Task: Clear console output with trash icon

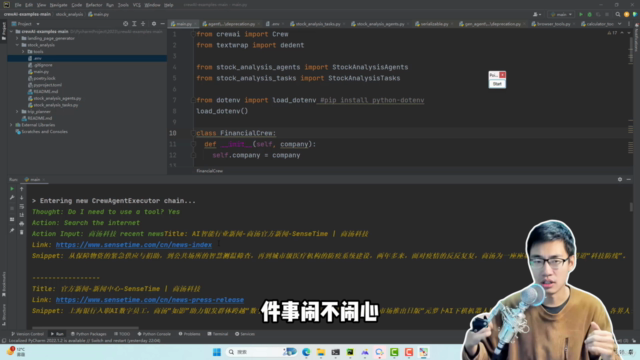Action: pyautogui.click(x=22, y=232)
